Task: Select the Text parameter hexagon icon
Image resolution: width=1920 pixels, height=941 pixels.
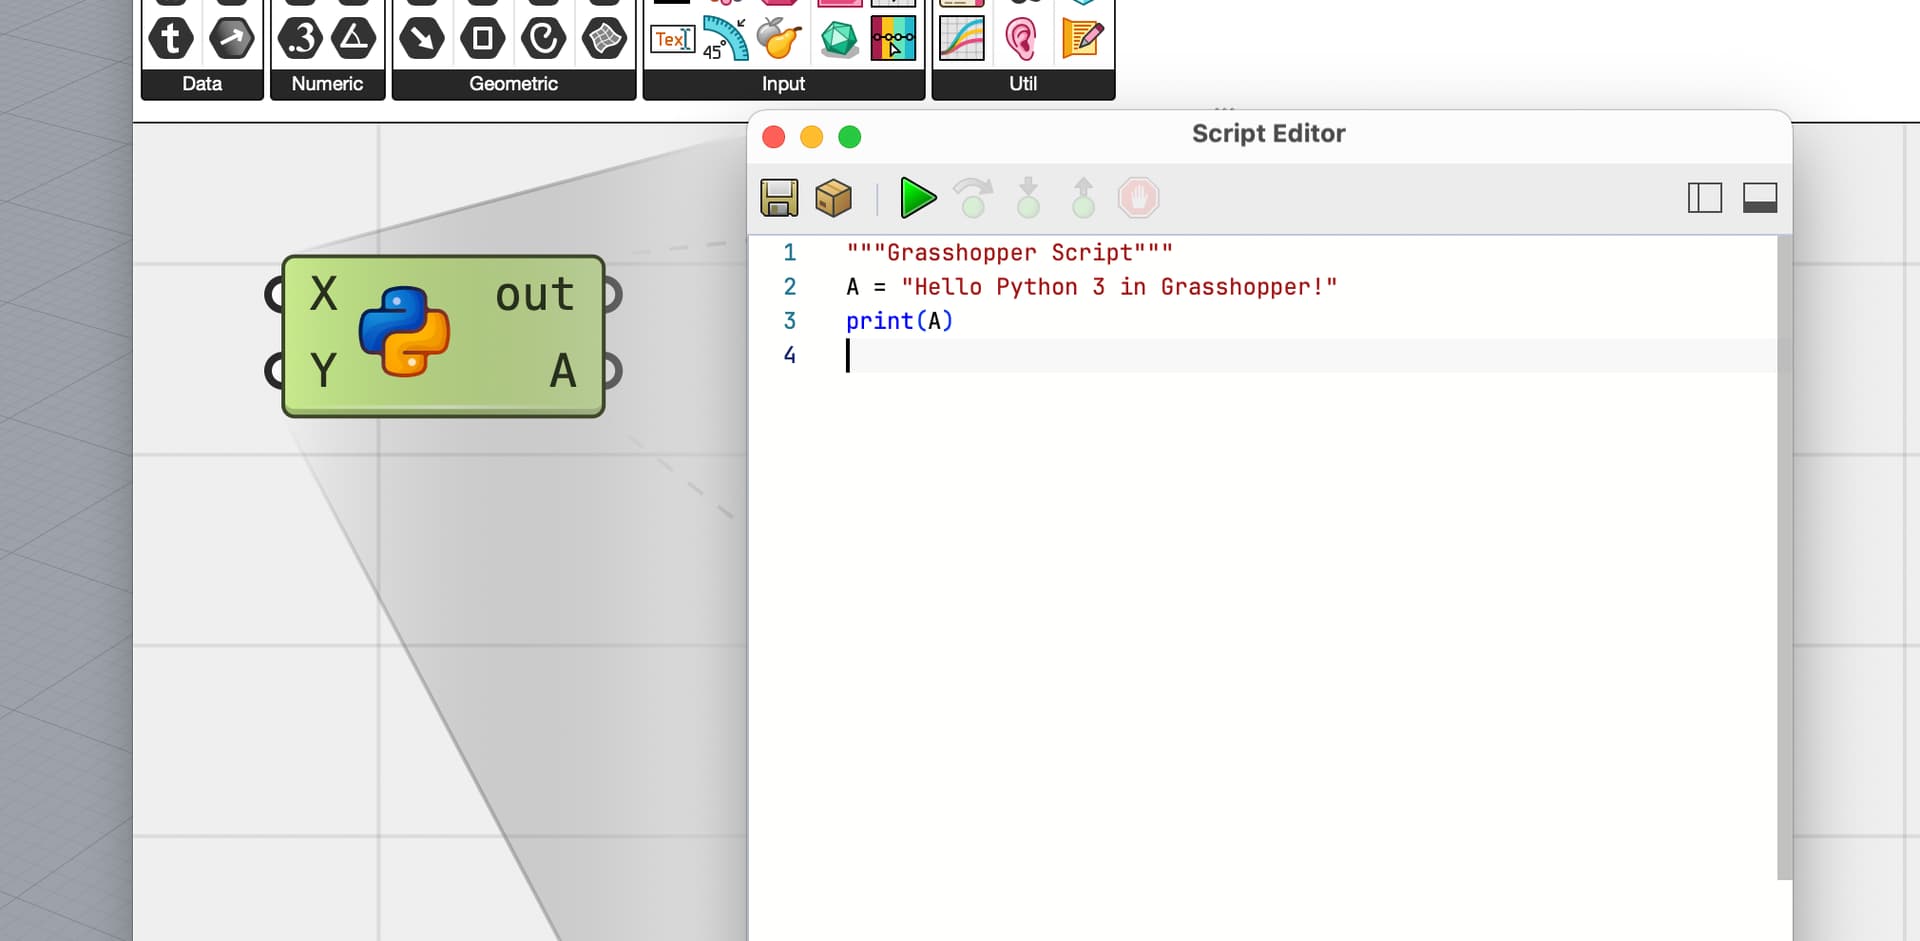Action: point(171,39)
